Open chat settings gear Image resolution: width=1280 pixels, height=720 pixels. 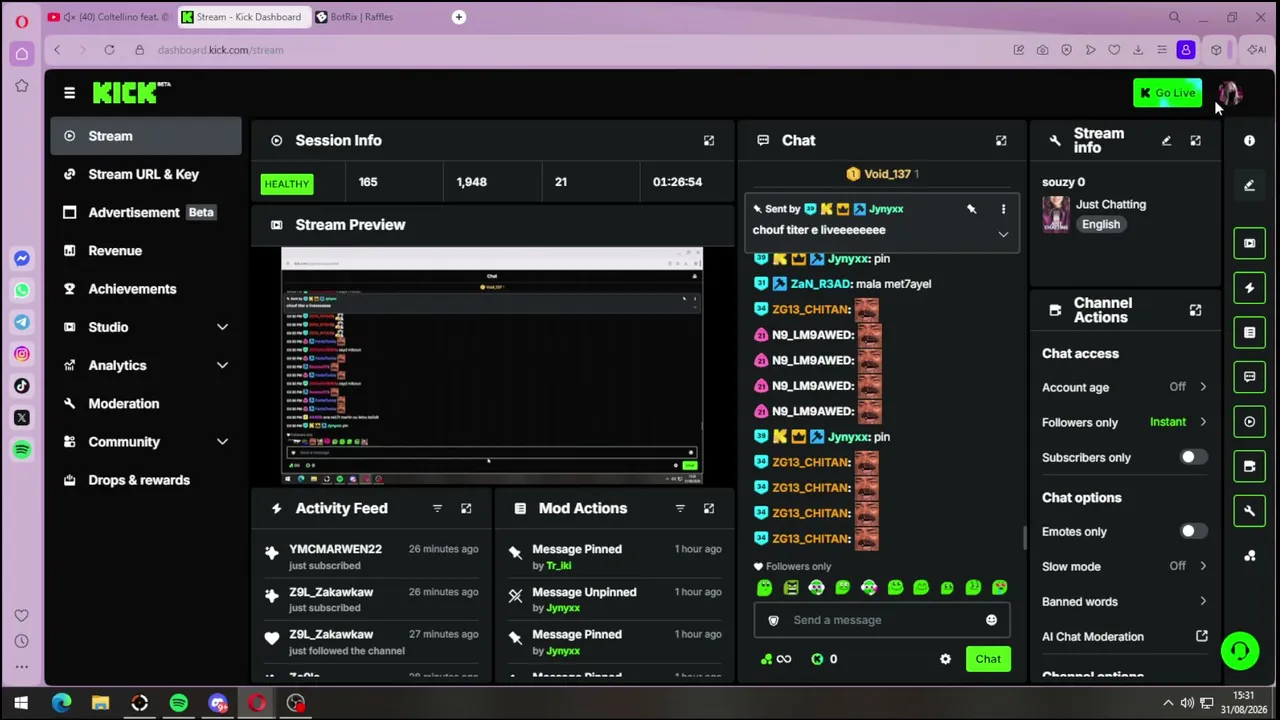click(945, 659)
